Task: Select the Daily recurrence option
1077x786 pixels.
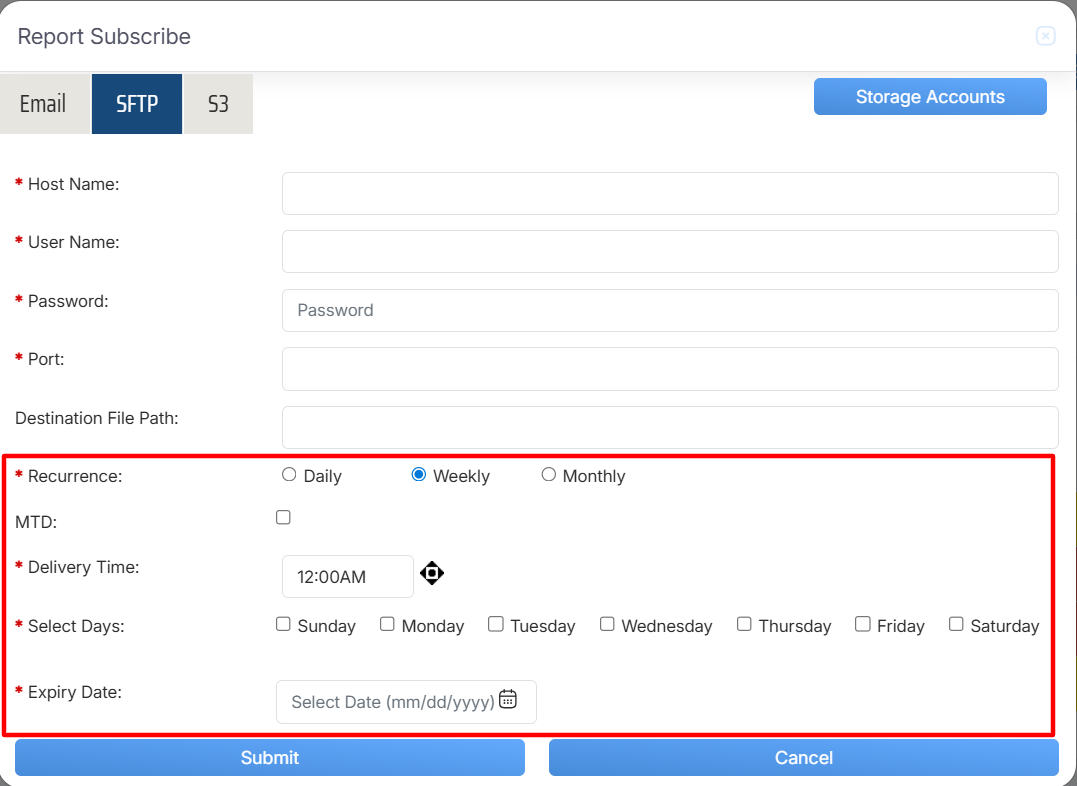Action: 289,475
